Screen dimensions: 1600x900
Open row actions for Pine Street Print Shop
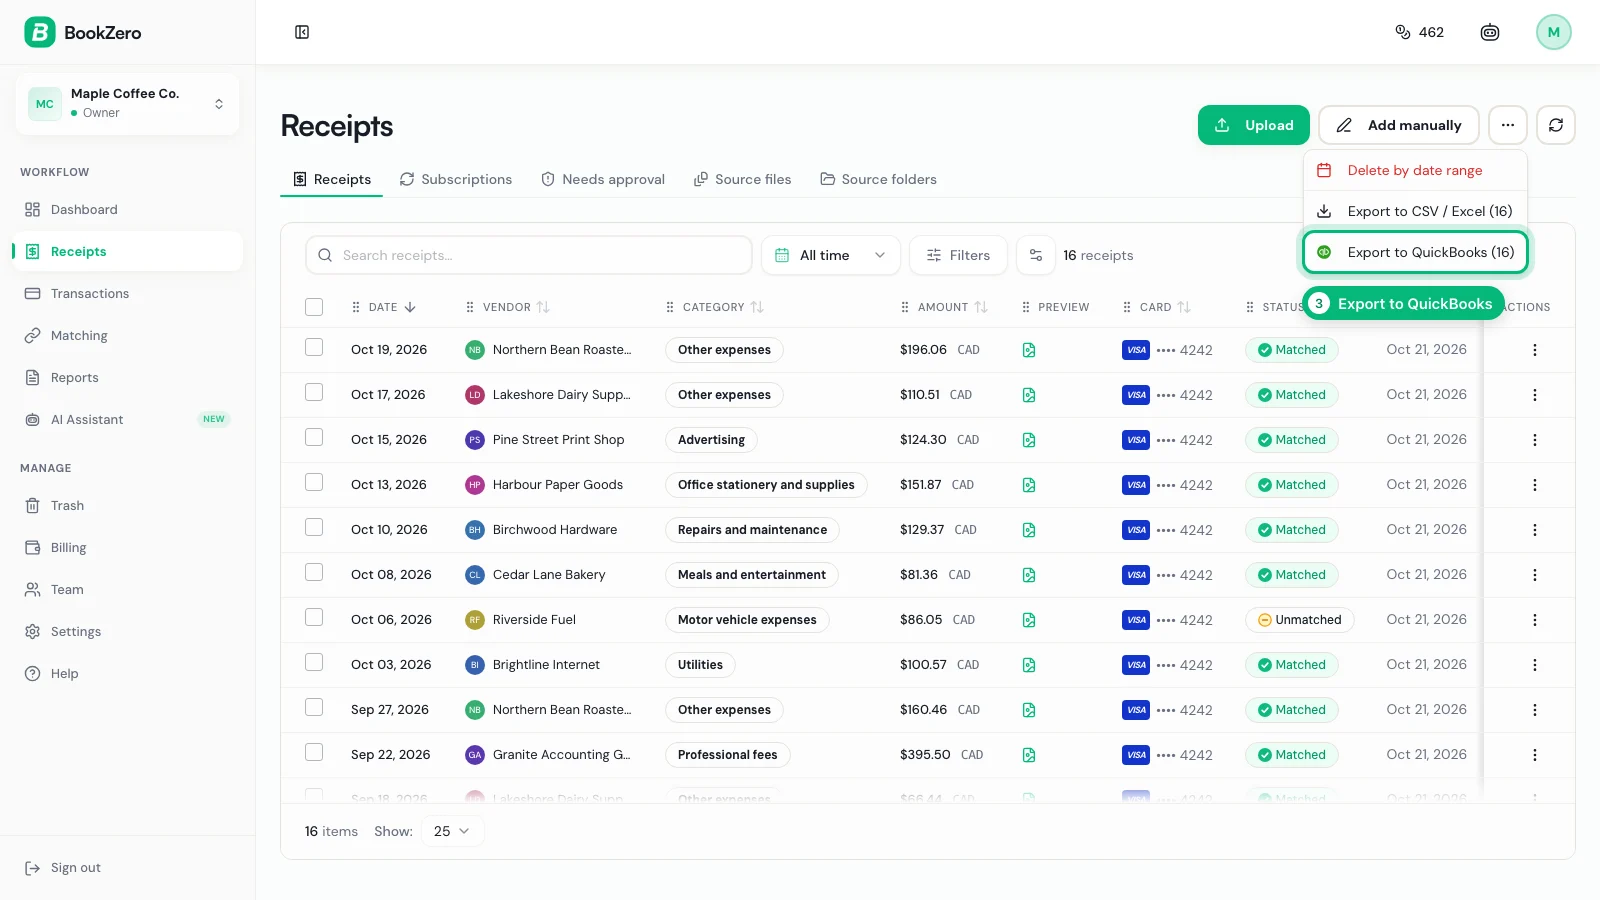(x=1534, y=440)
